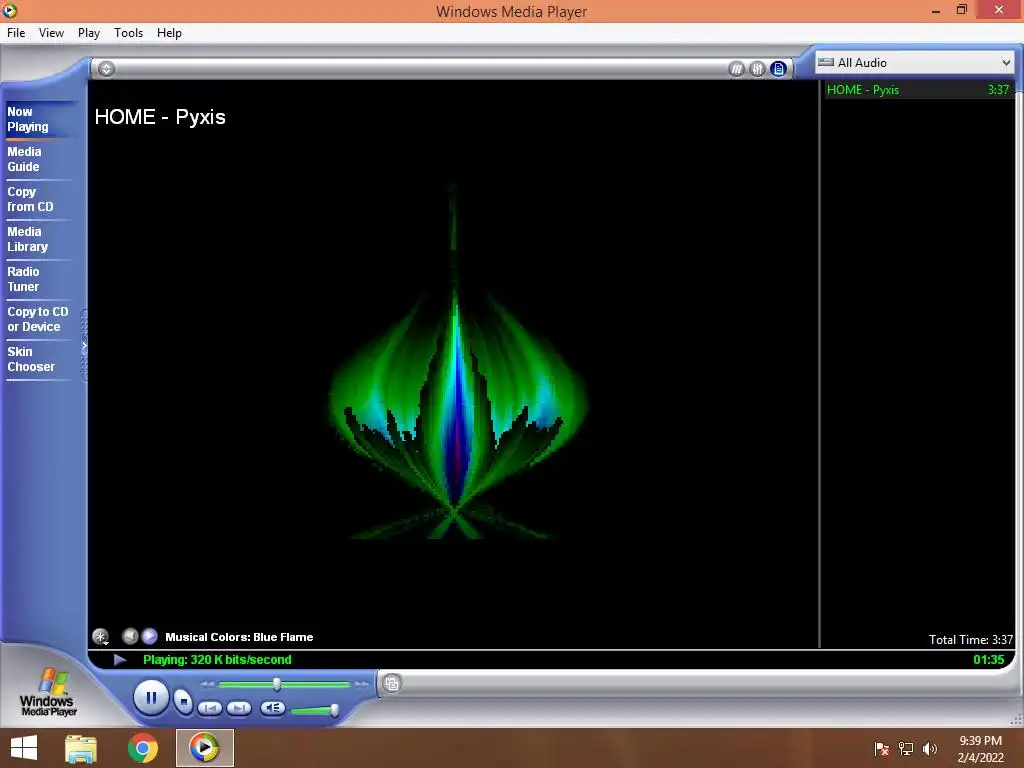Skip to the previous track
The width and height of the screenshot is (1024, 768).
click(210, 708)
